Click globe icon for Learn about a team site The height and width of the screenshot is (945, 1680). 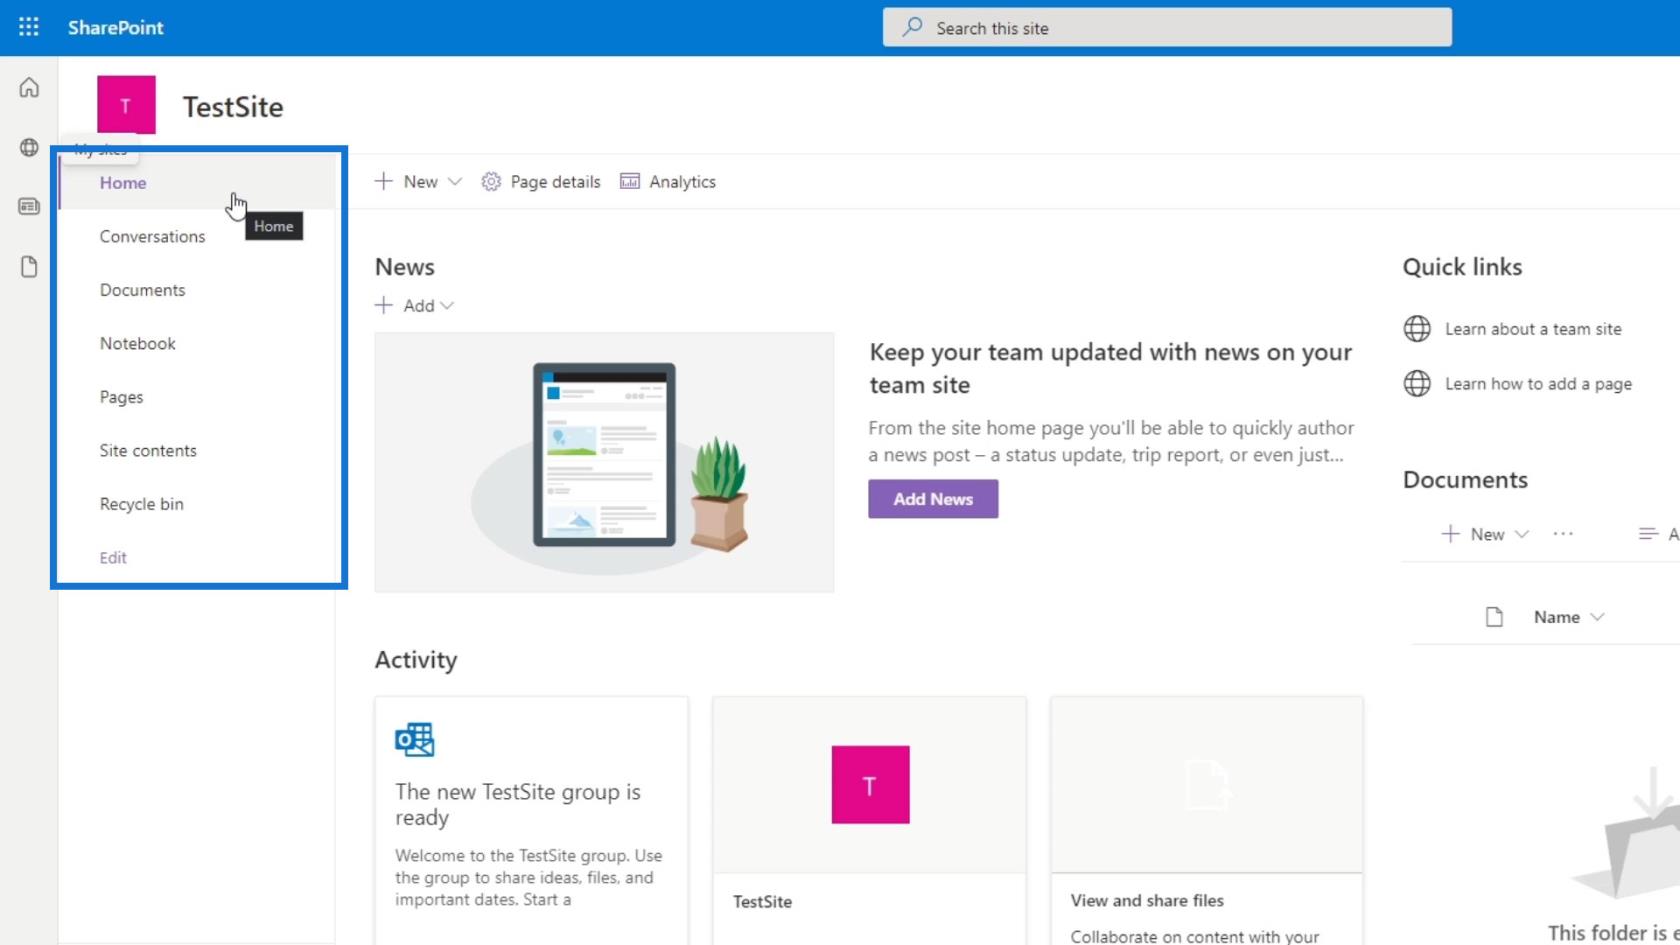click(1417, 328)
